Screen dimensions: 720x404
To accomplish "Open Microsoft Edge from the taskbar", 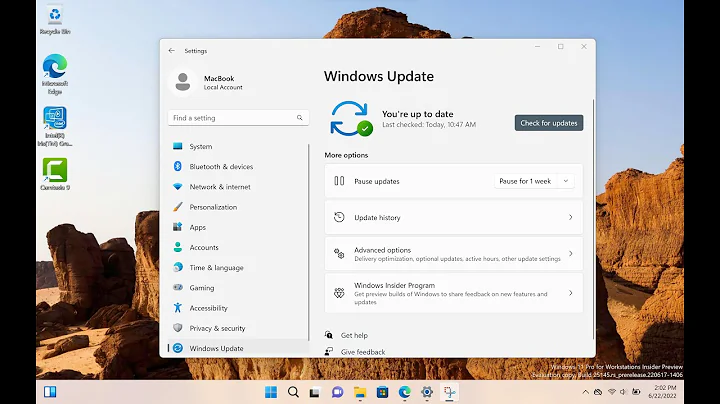I will 405,392.
